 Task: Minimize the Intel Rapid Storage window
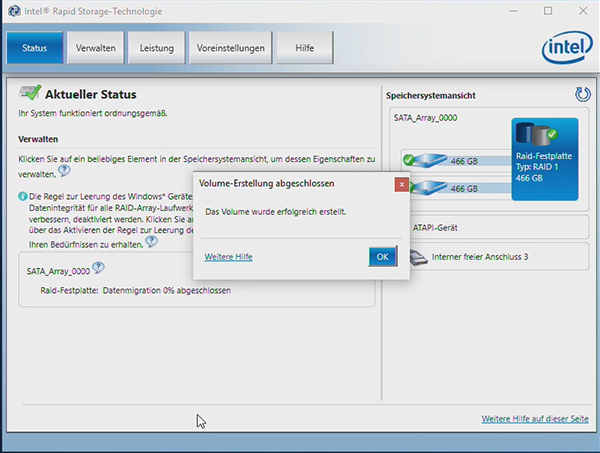514,11
